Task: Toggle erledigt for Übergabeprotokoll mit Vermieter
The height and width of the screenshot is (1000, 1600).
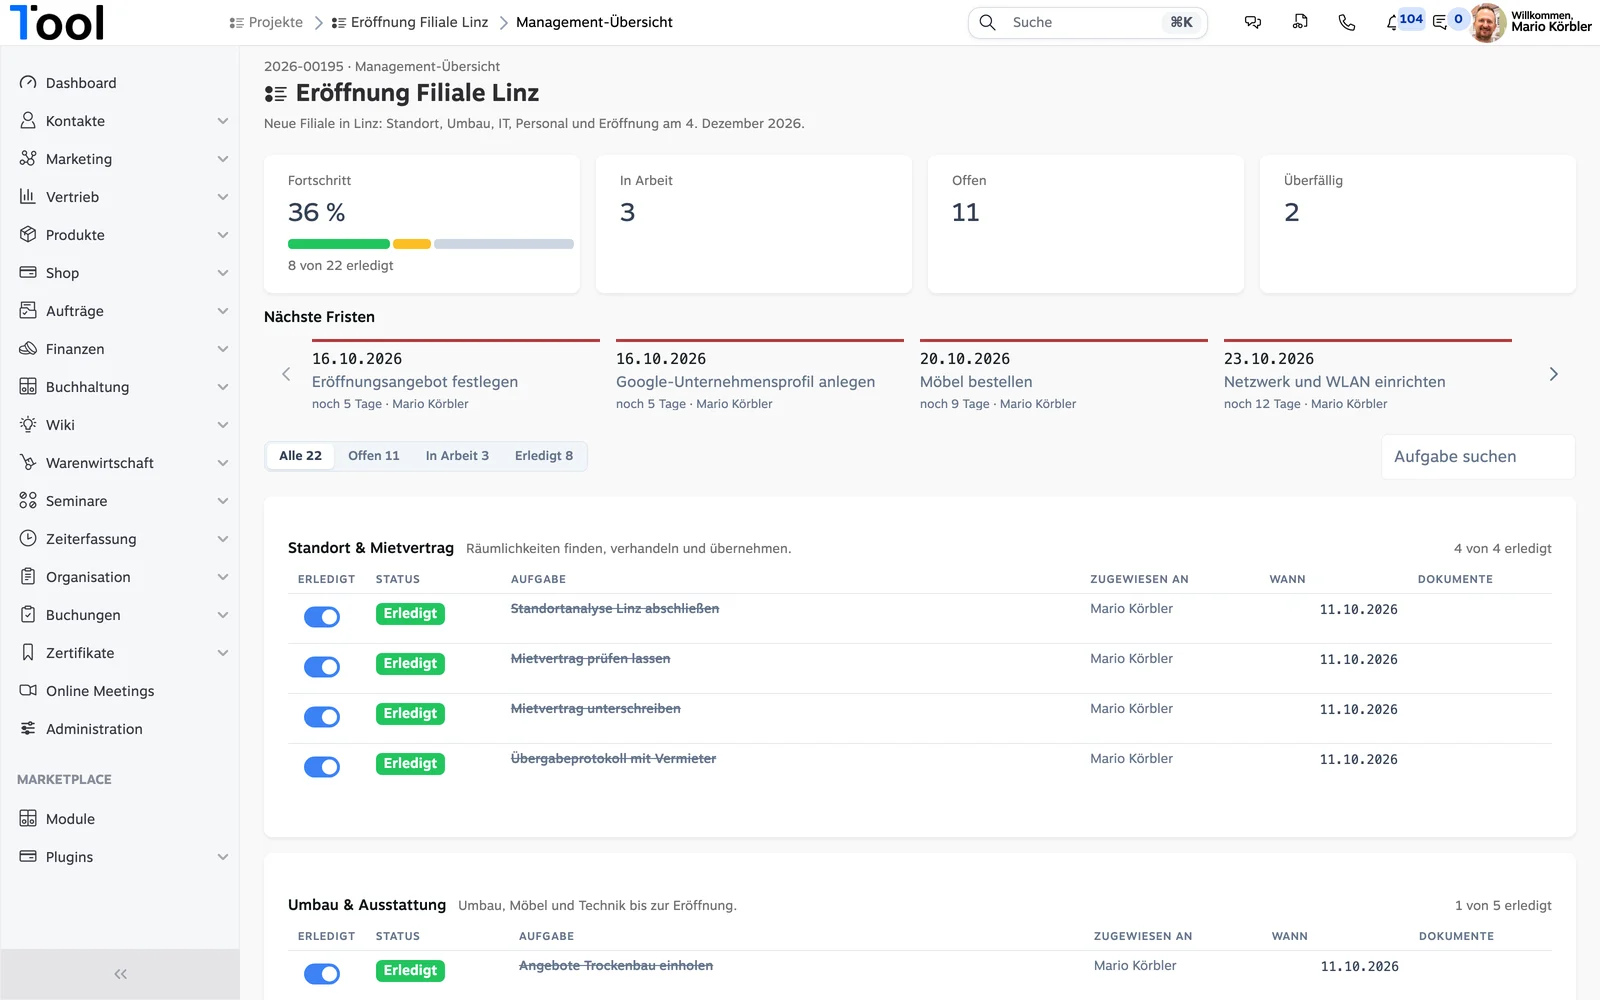Action: [x=322, y=767]
